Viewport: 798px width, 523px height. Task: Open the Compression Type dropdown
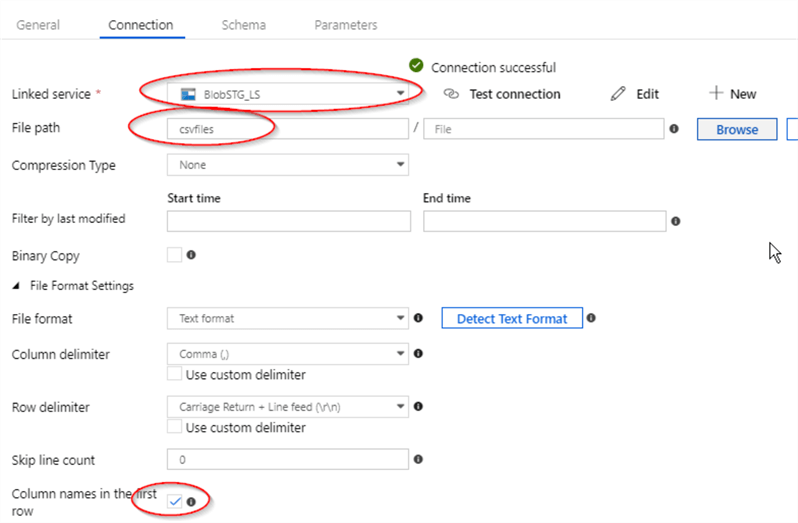click(x=288, y=164)
